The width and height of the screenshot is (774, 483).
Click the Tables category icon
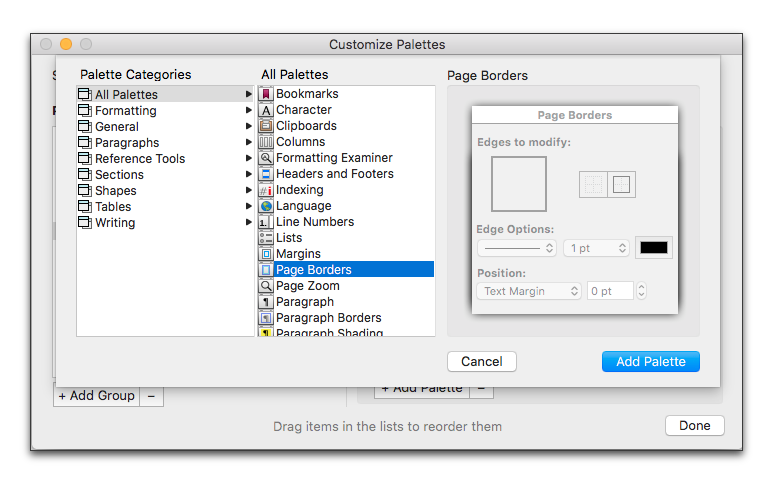coord(85,206)
